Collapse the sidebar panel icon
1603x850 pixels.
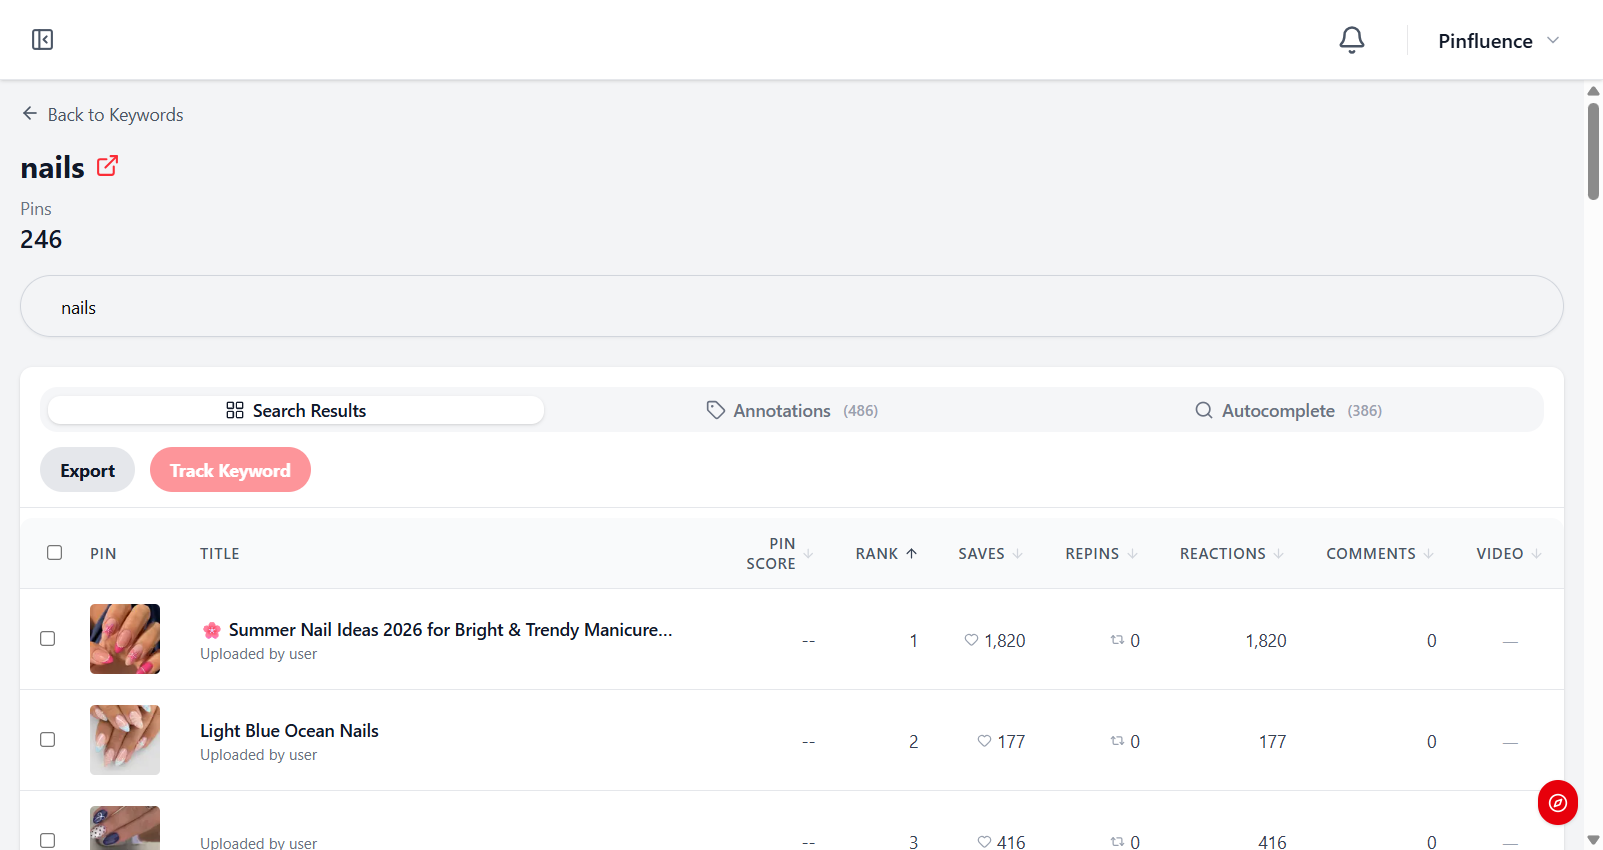pyautogui.click(x=42, y=40)
